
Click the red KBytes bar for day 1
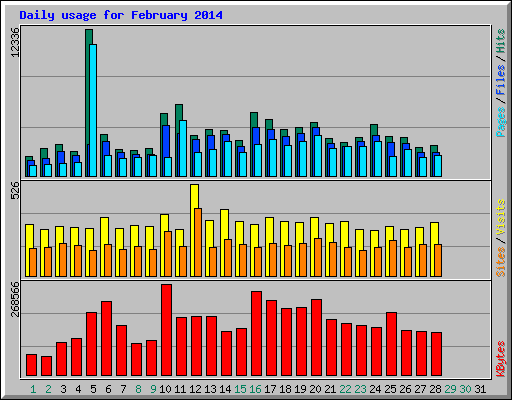coord(31,365)
